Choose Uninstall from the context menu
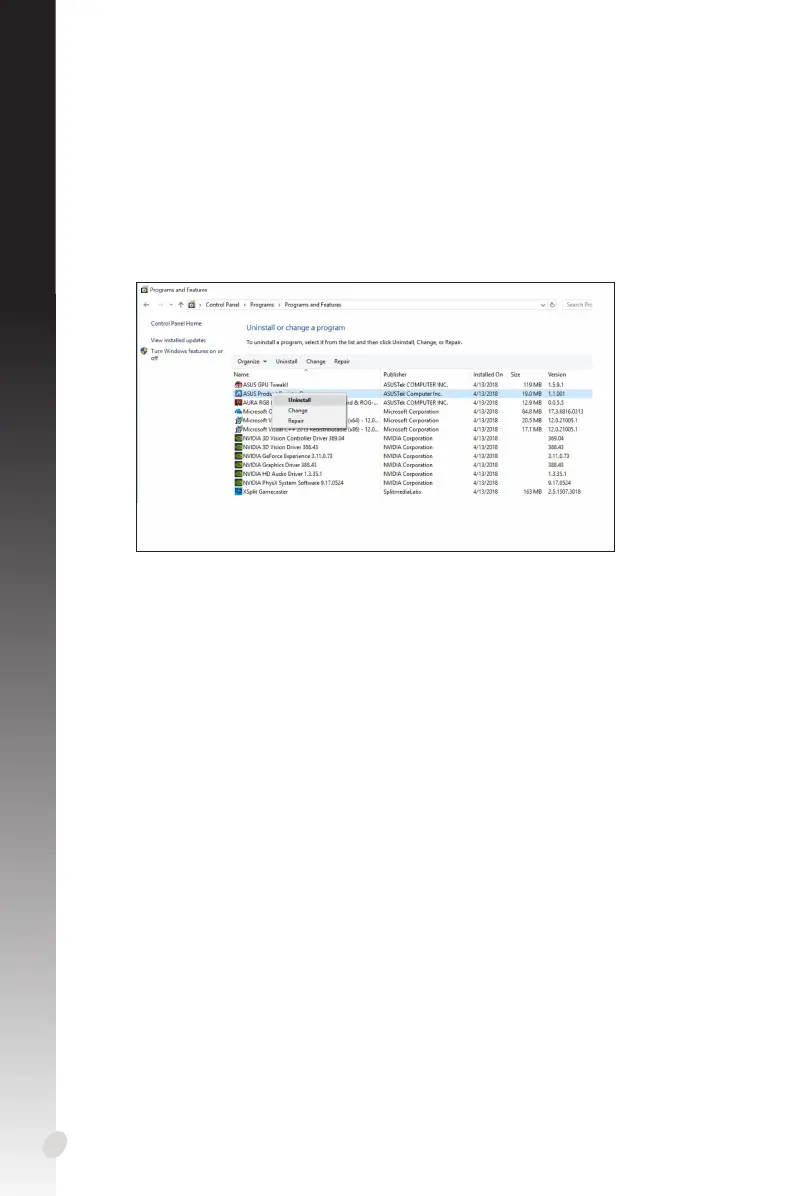 (x=299, y=400)
